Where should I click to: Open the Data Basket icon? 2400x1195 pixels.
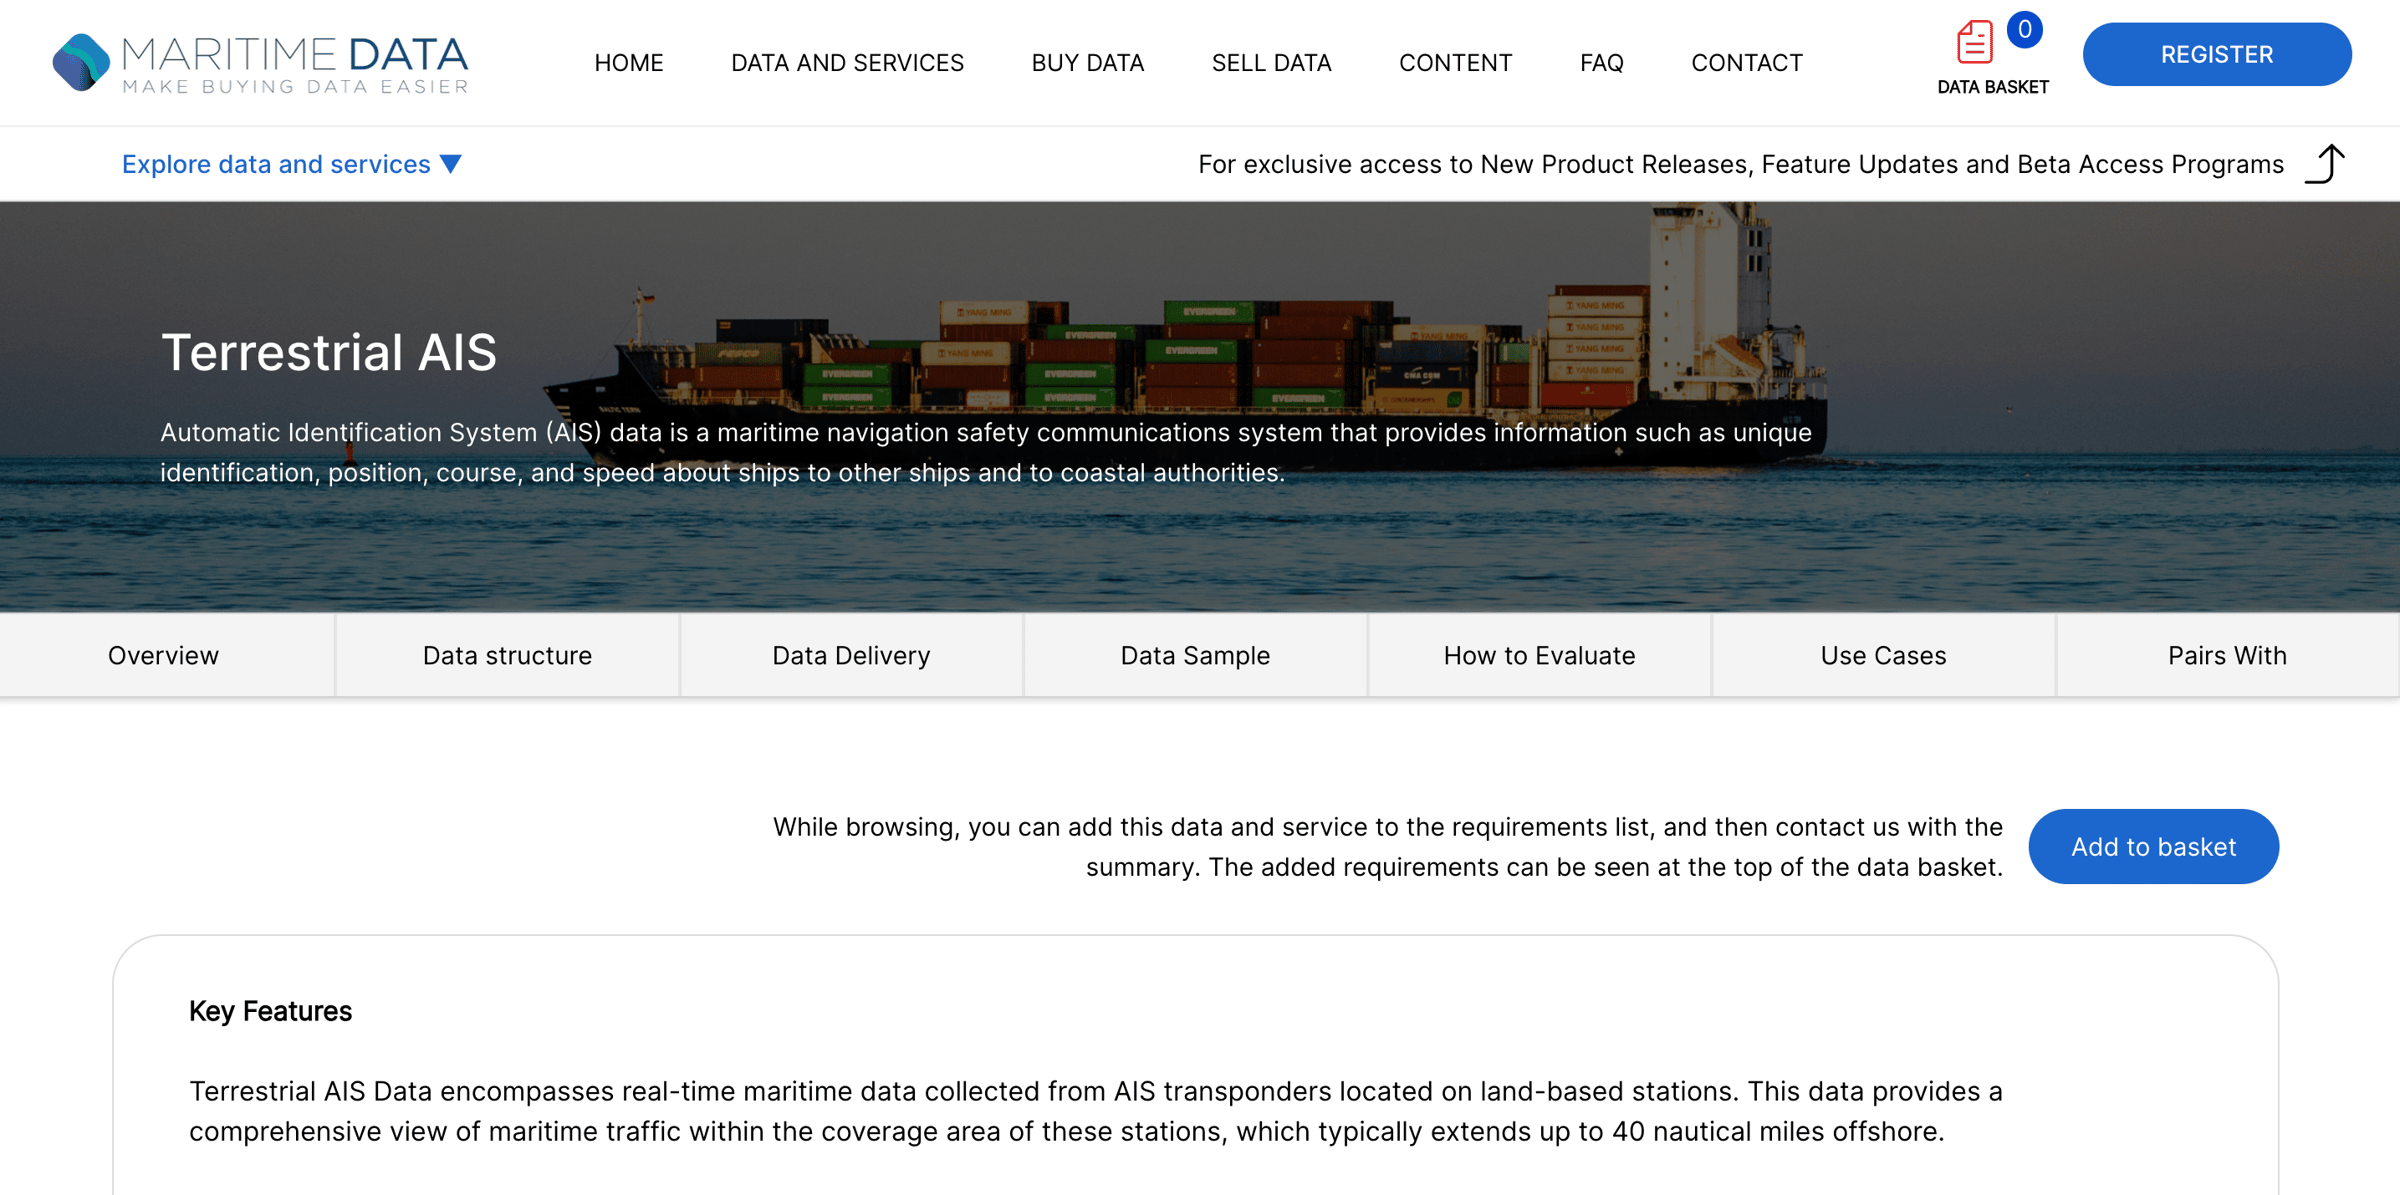(x=1974, y=44)
